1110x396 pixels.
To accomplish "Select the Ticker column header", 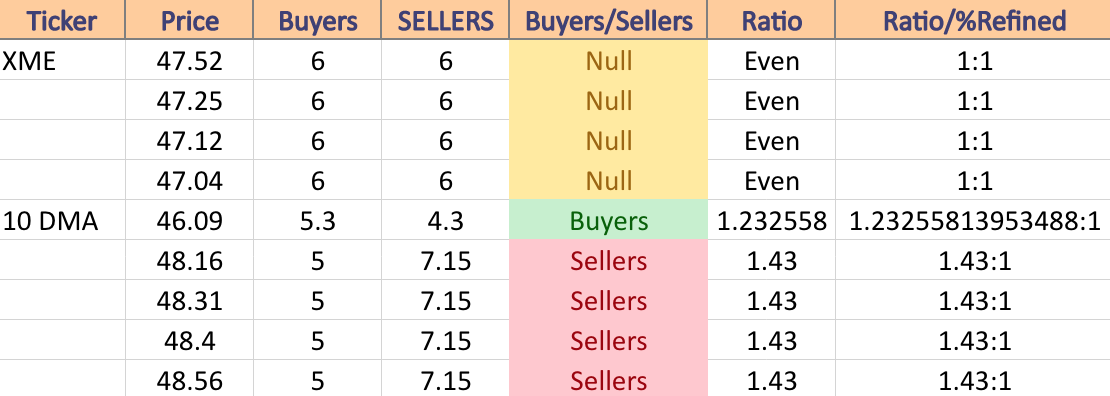I will point(62,20).
